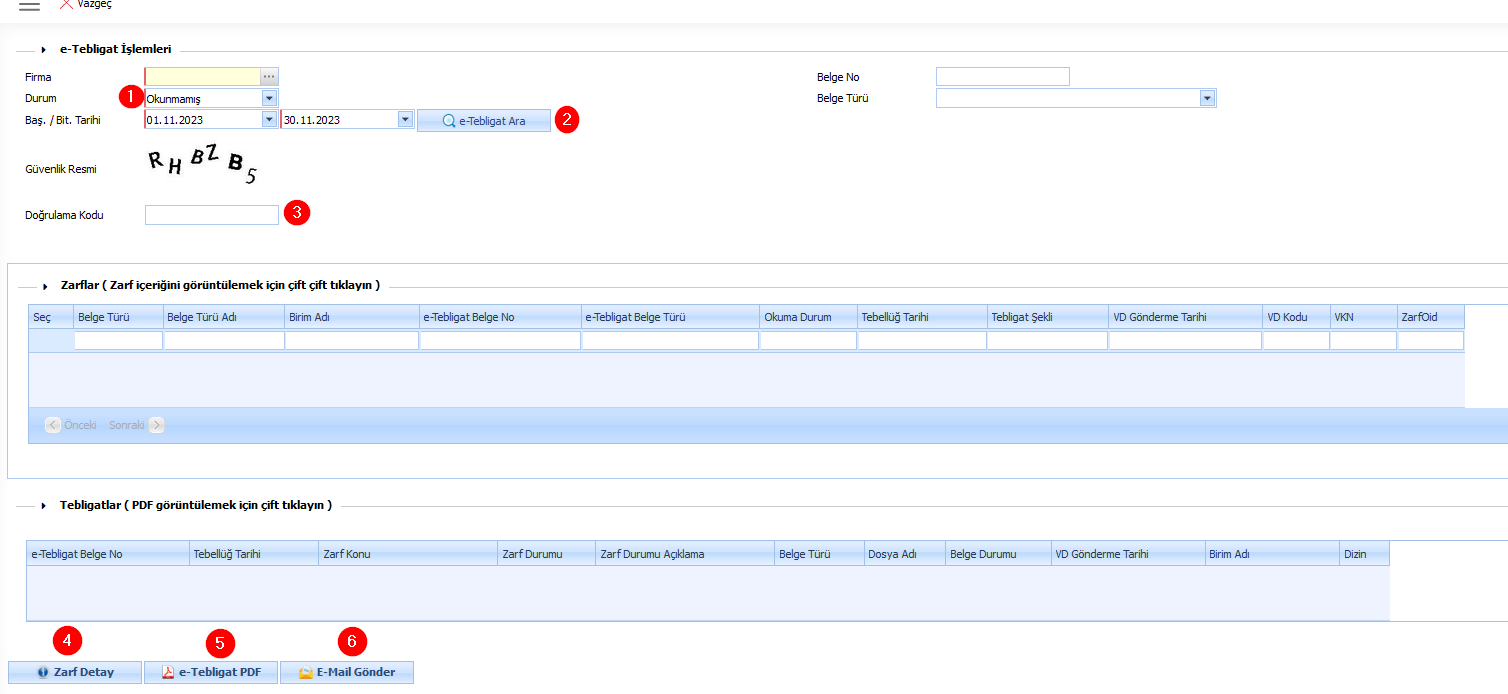The height and width of the screenshot is (694, 1508).
Task: Click filter box under Zarflar Tebellüğ Tarihi
Action: [x=922, y=341]
